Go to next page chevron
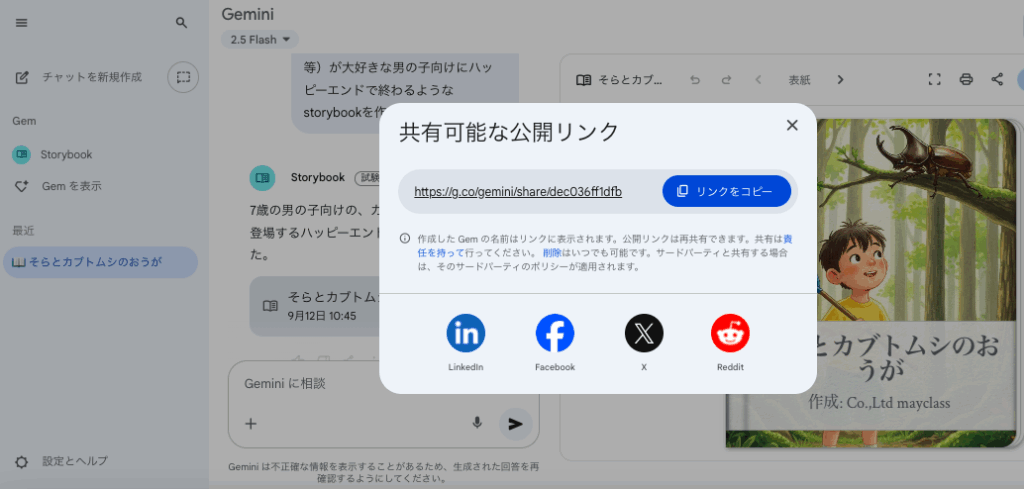The height and width of the screenshot is (489, 1024). (840, 80)
